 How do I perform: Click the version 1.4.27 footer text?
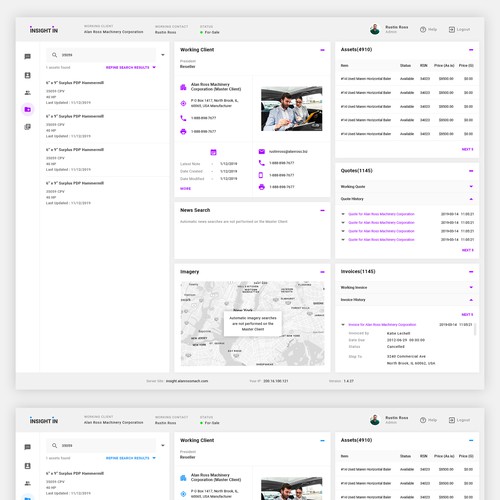(x=341, y=381)
